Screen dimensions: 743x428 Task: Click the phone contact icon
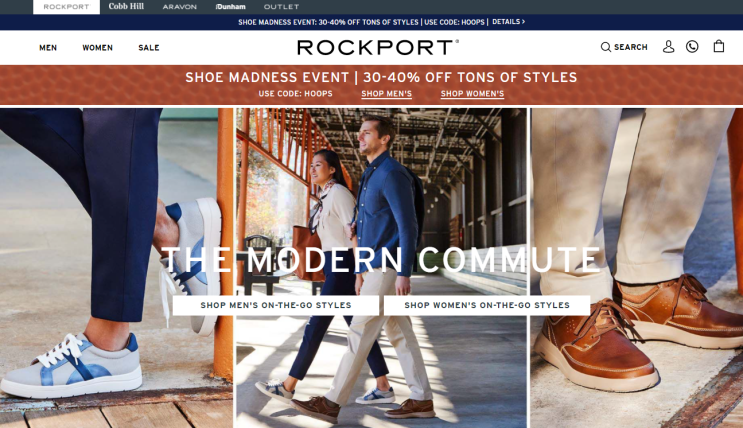pos(692,46)
